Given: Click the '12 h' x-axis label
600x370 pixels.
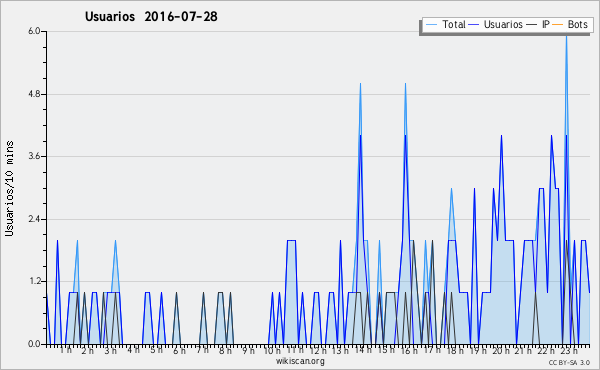Looking at the screenshot, I should point(318,350).
